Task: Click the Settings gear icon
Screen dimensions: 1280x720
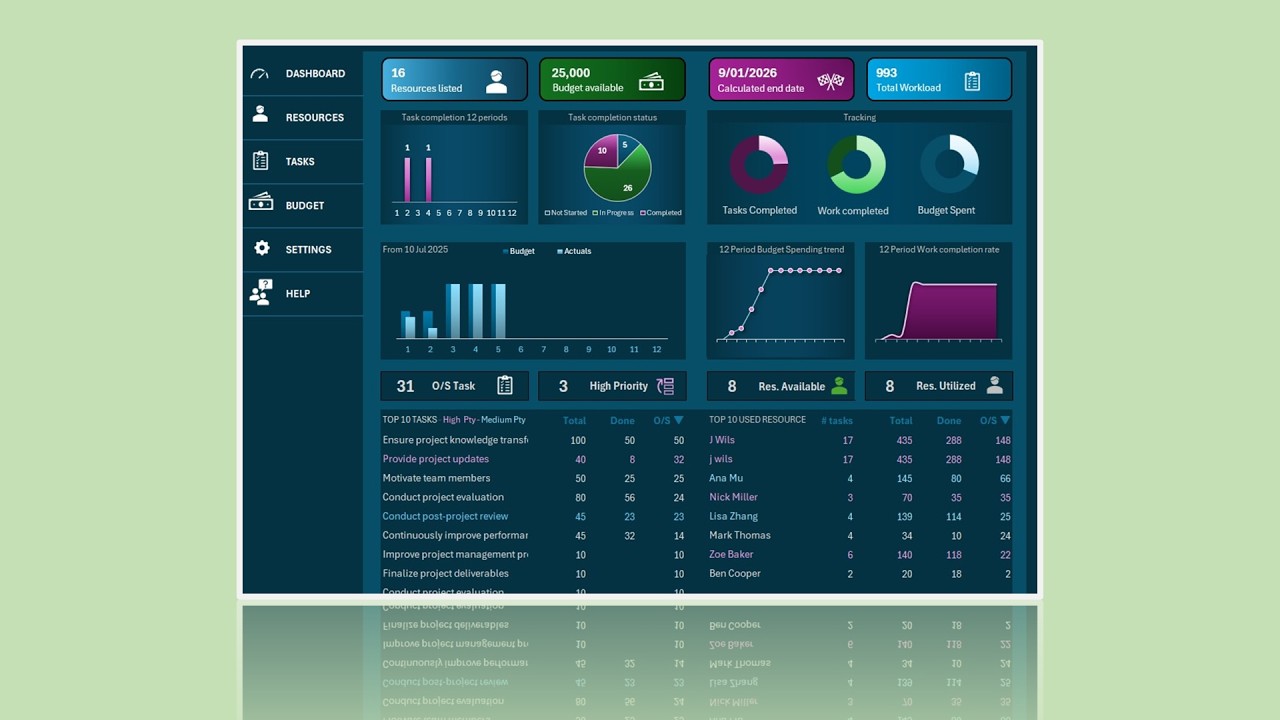Action: tap(262, 248)
